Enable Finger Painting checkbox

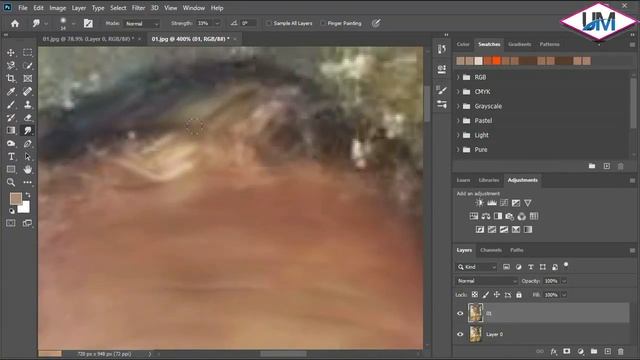point(323,24)
